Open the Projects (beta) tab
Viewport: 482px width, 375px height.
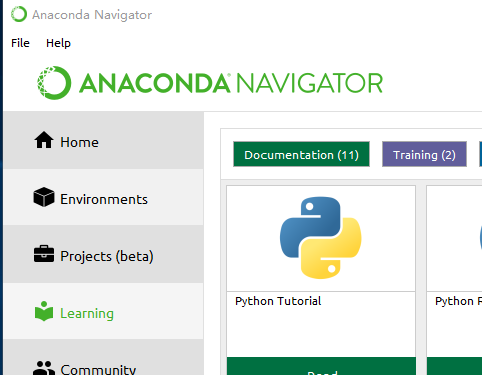[x=104, y=254]
